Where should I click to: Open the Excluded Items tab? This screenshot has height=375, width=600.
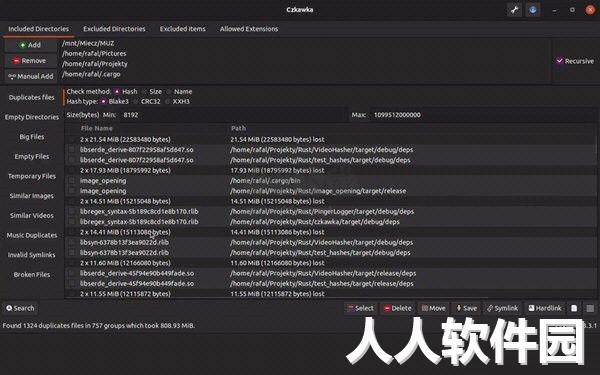(183, 29)
